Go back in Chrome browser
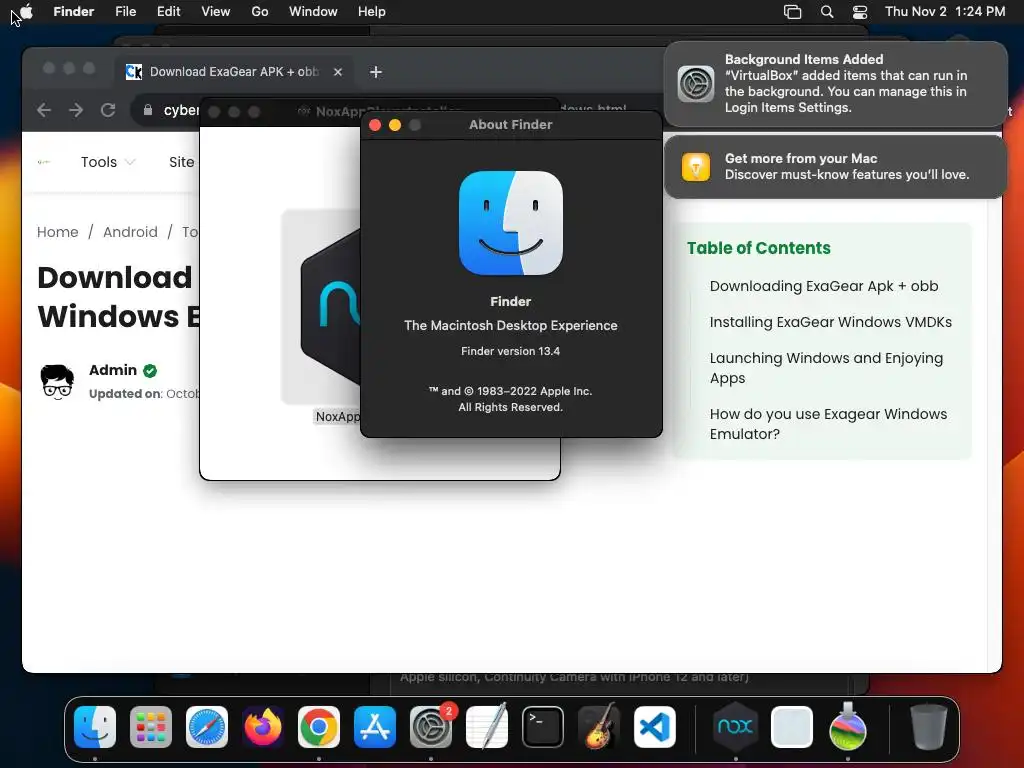Screen dimensions: 1024x768 [x=44, y=110]
